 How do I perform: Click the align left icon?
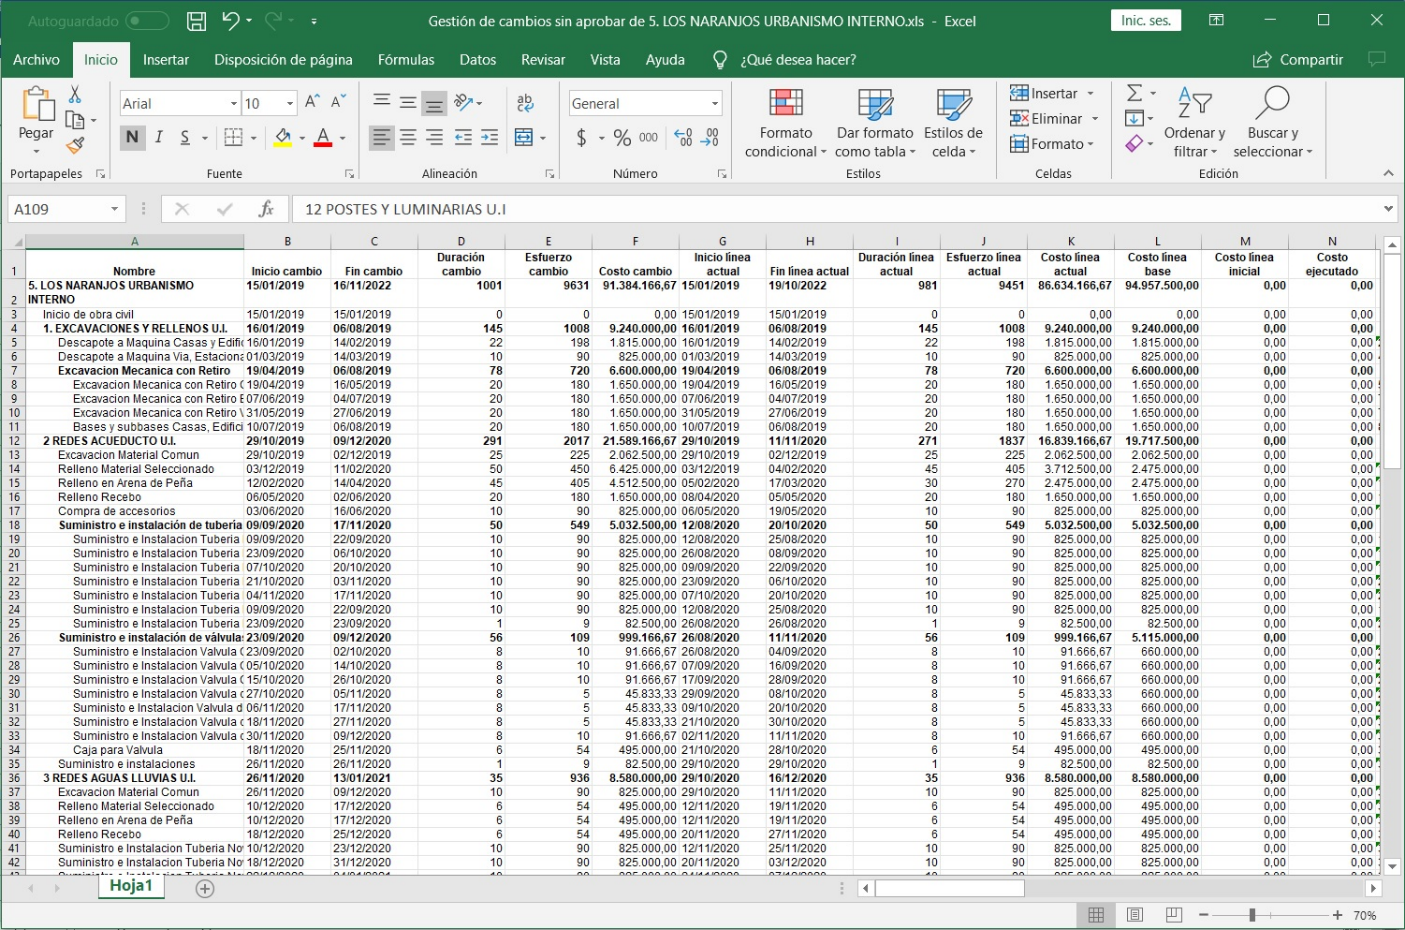[x=381, y=138]
